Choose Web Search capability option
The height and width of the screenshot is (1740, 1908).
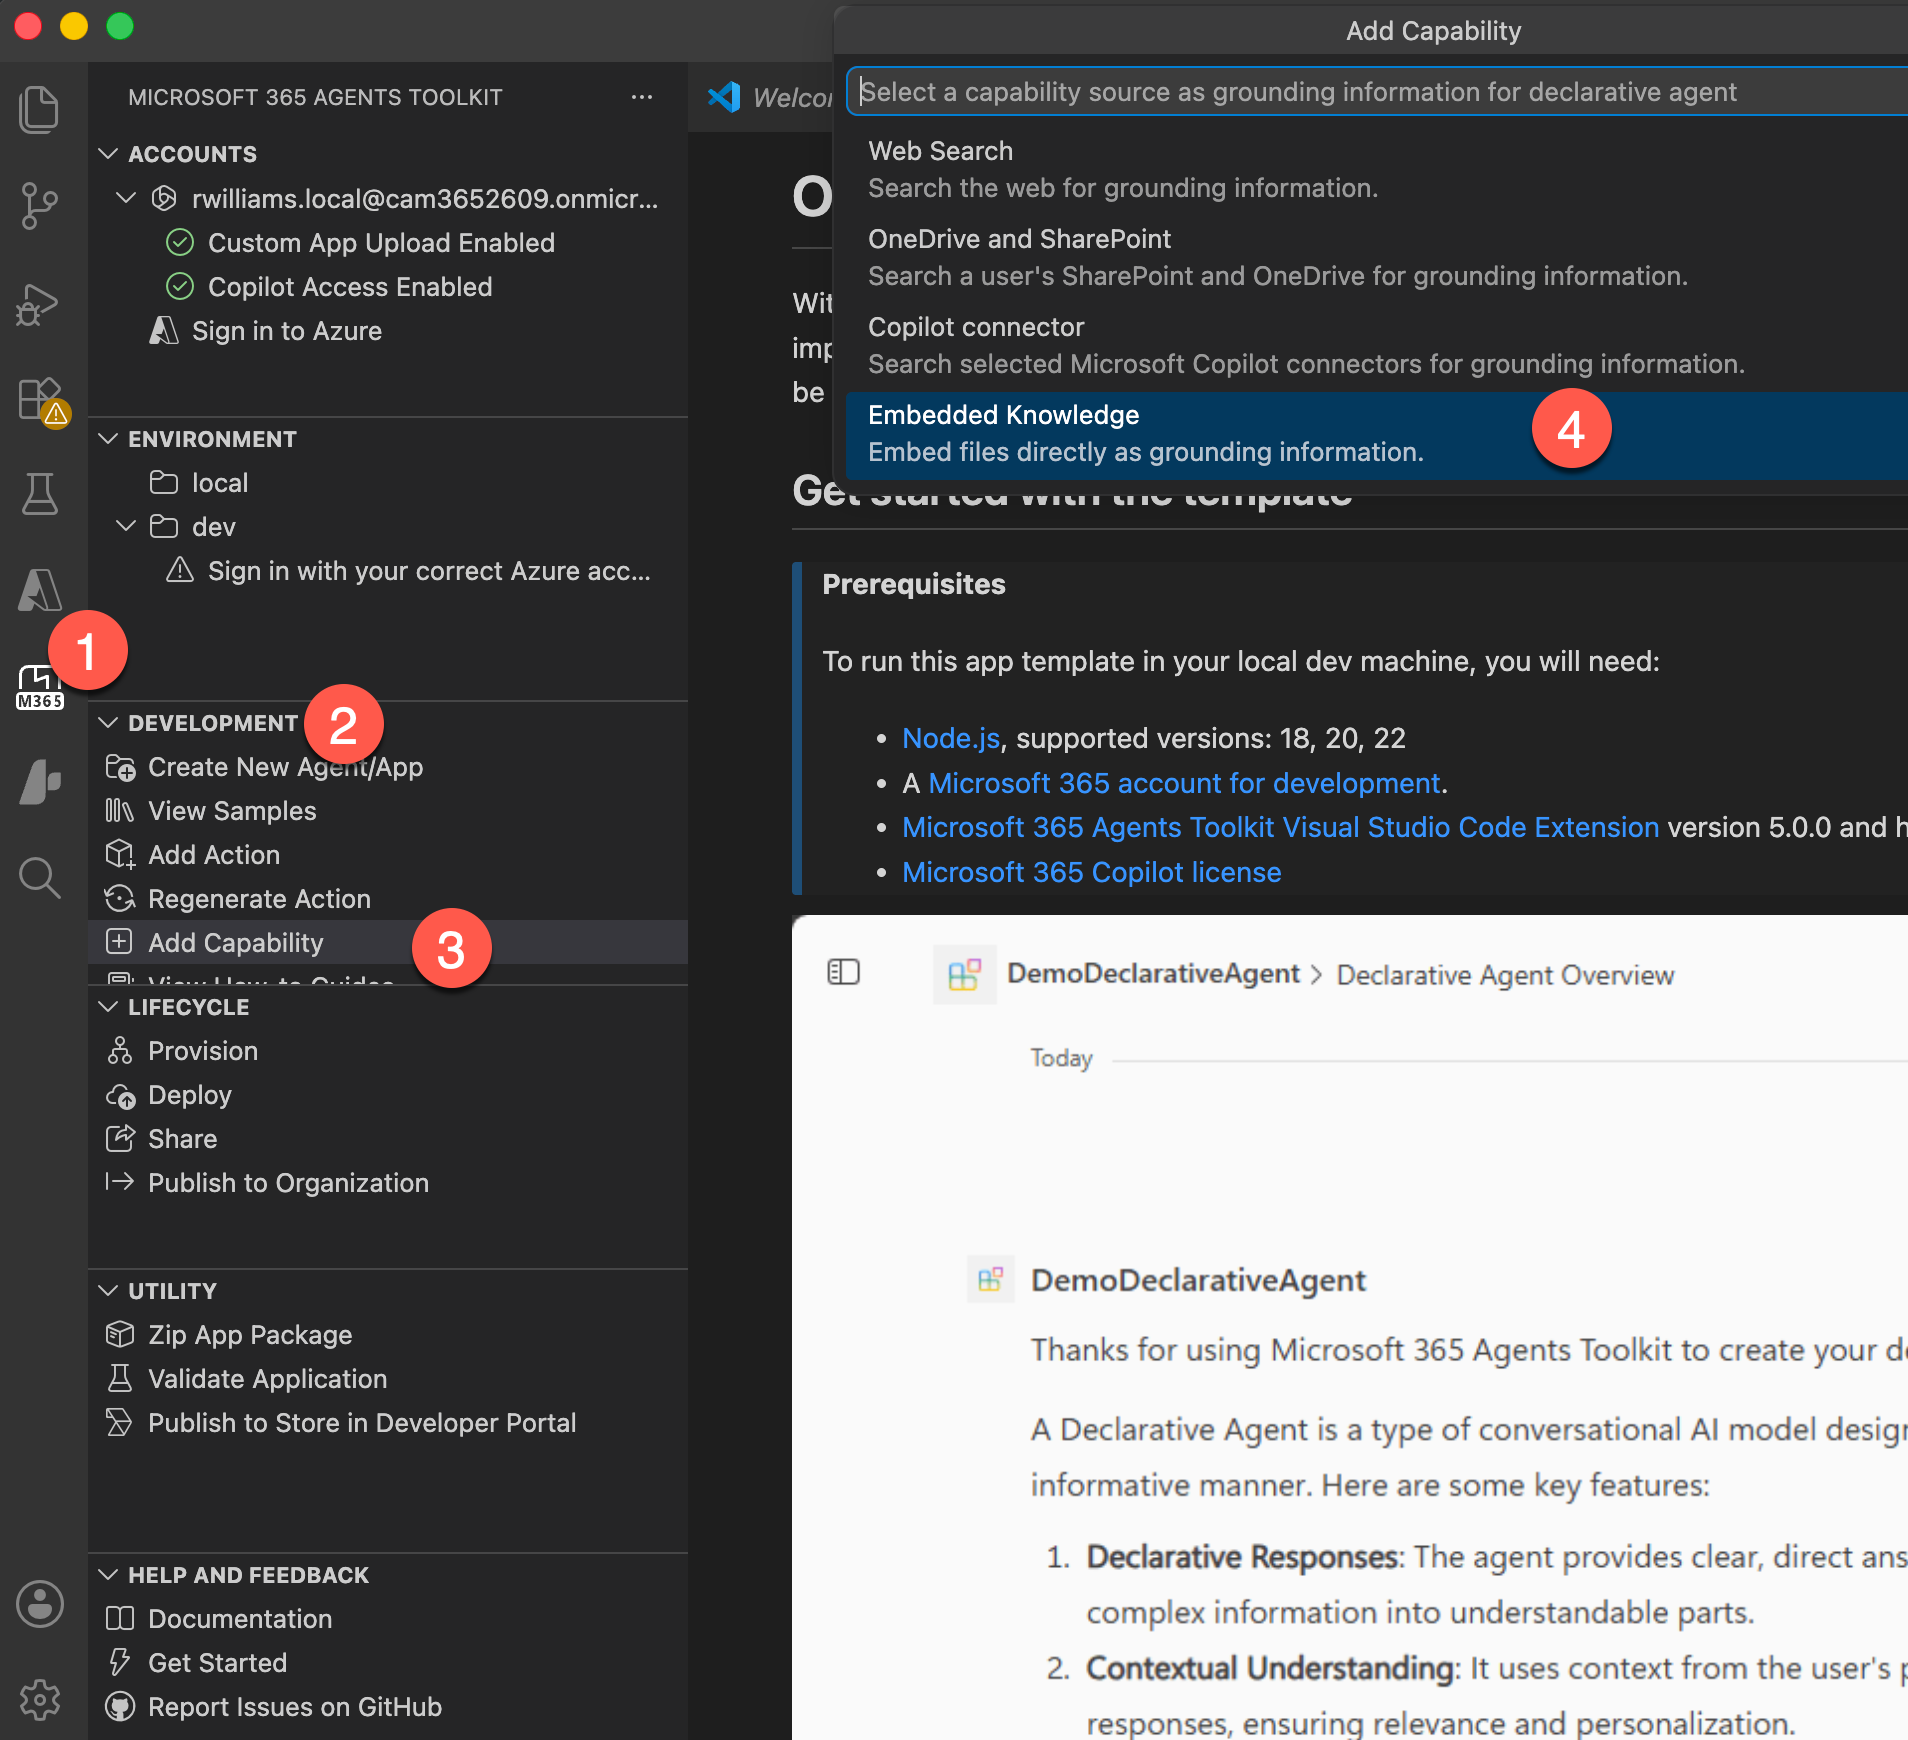(1376, 170)
